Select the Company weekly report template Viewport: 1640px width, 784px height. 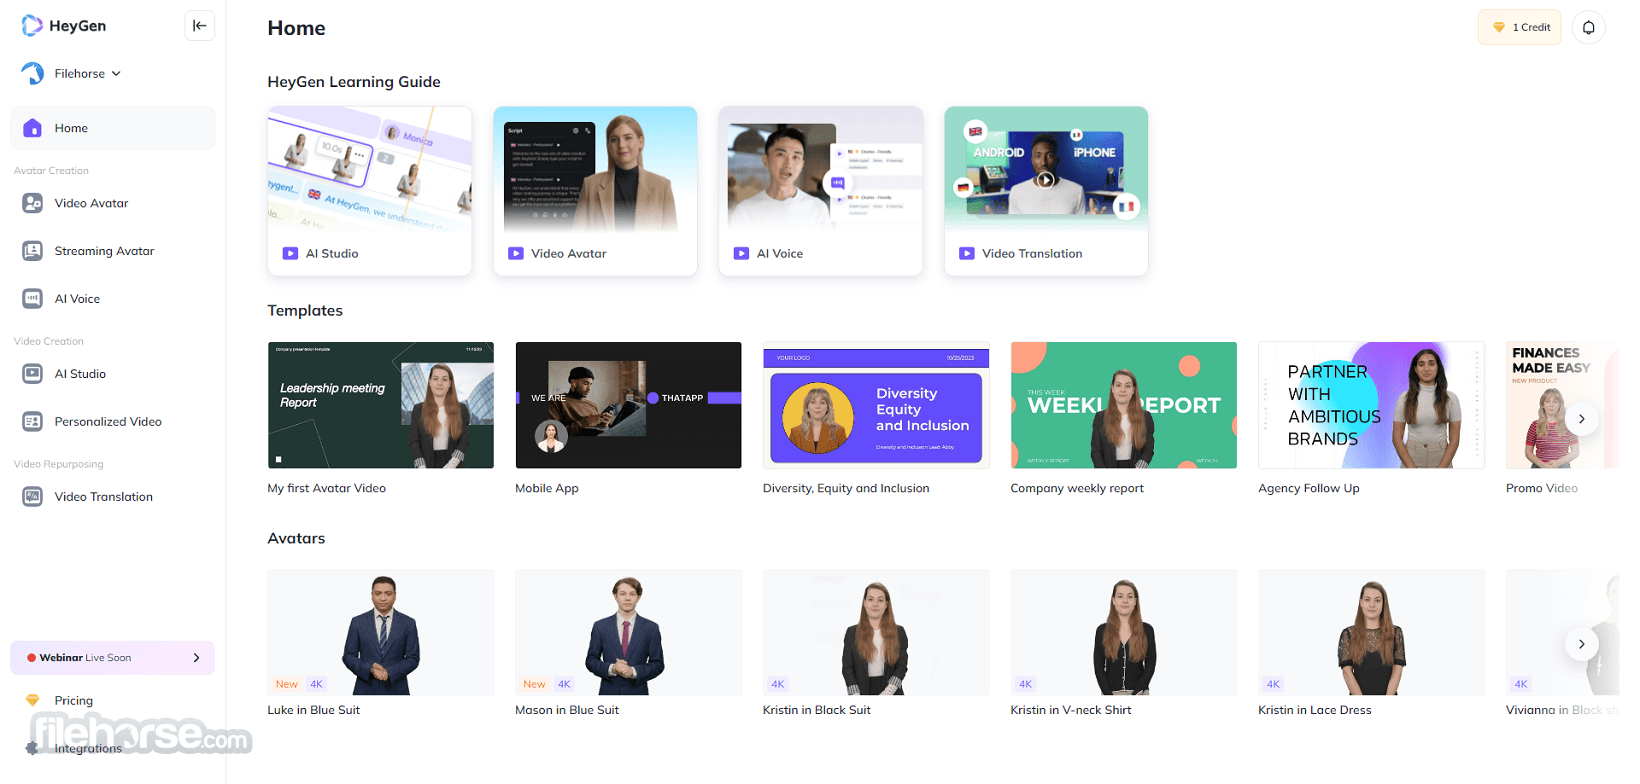point(1124,405)
